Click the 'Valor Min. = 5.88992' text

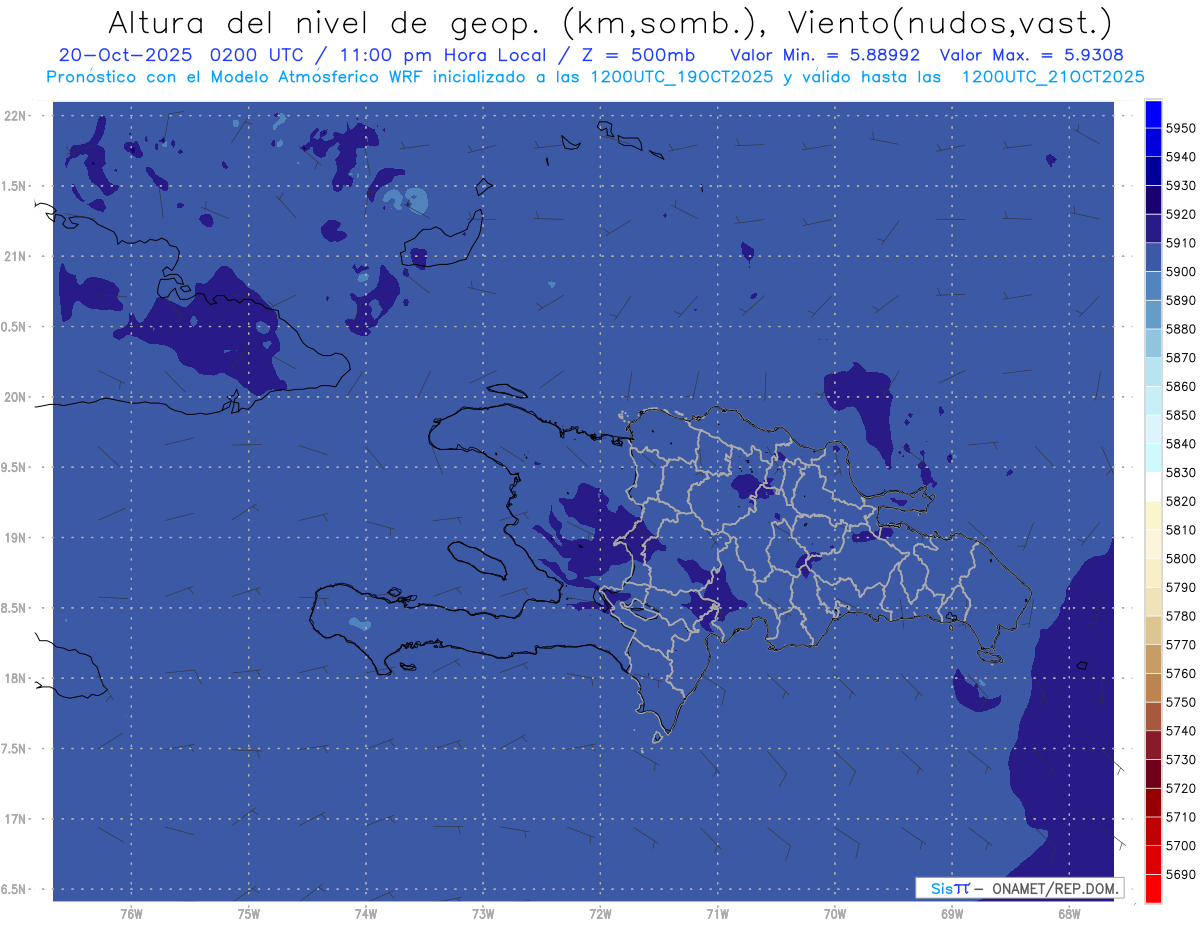pyautogui.click(x=825, y=55)
